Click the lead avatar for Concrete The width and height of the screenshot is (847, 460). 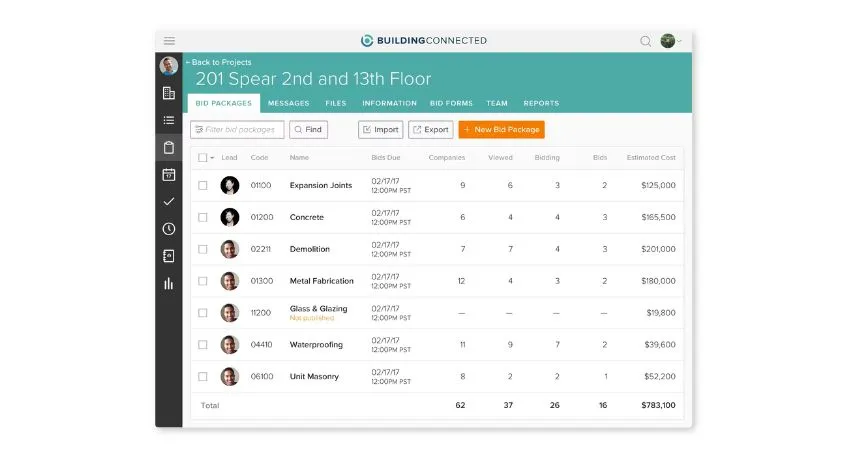click(x=230, y=217)
